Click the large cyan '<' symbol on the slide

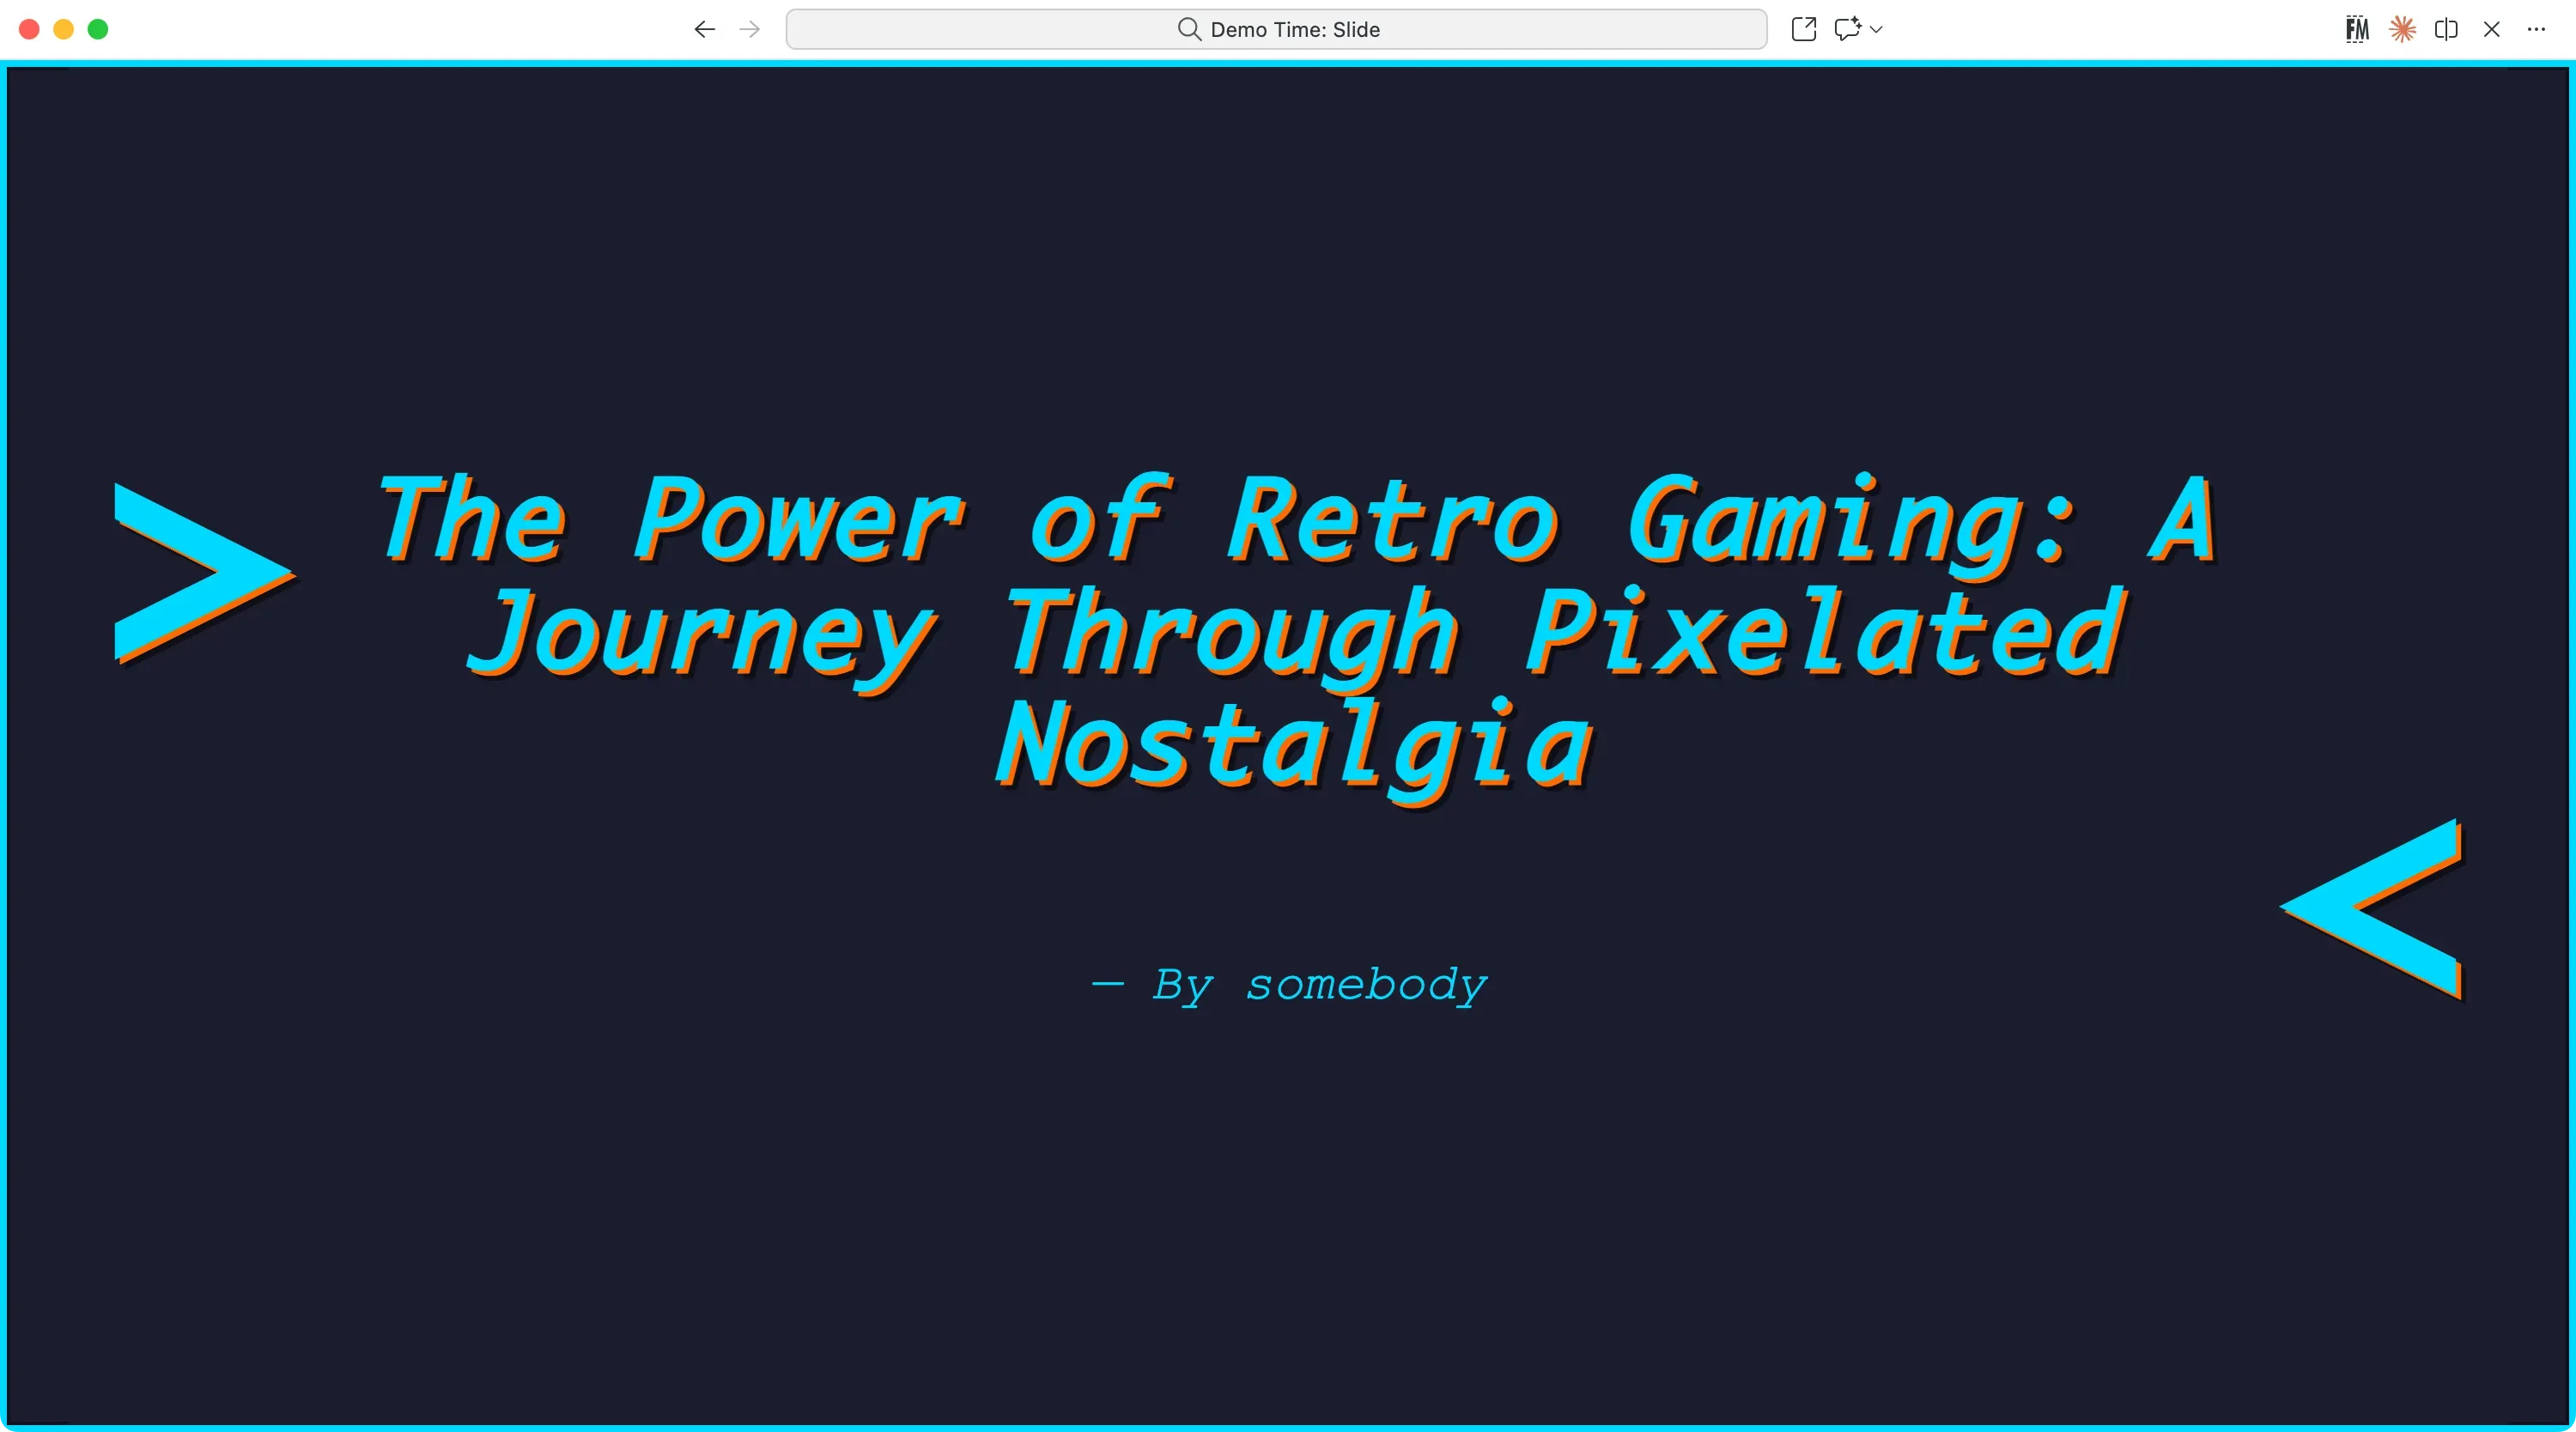click(2375, 908)
